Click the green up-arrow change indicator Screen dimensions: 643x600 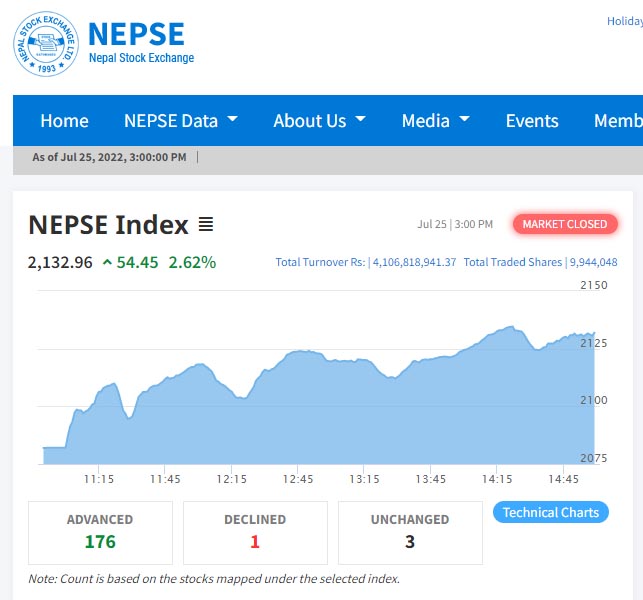pyautogui.click(x=107, y=262)
